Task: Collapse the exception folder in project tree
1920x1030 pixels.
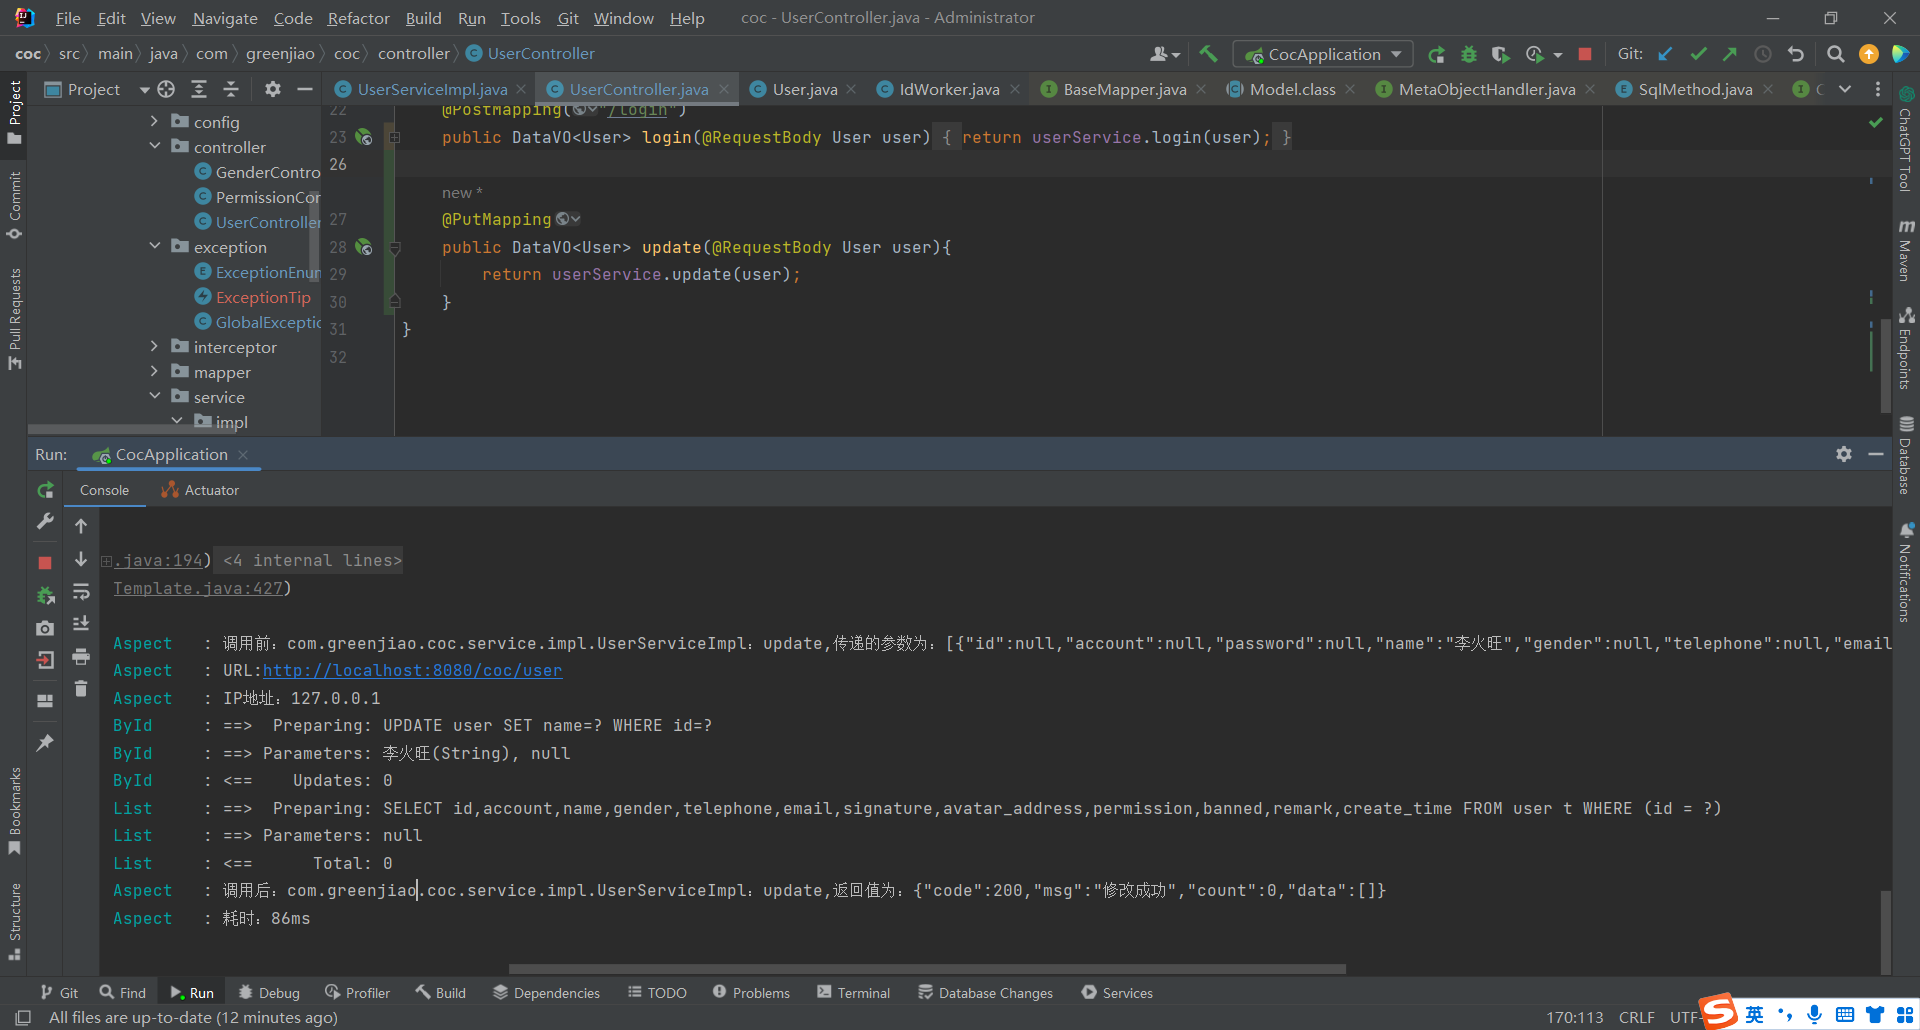Action: (154, 247)
